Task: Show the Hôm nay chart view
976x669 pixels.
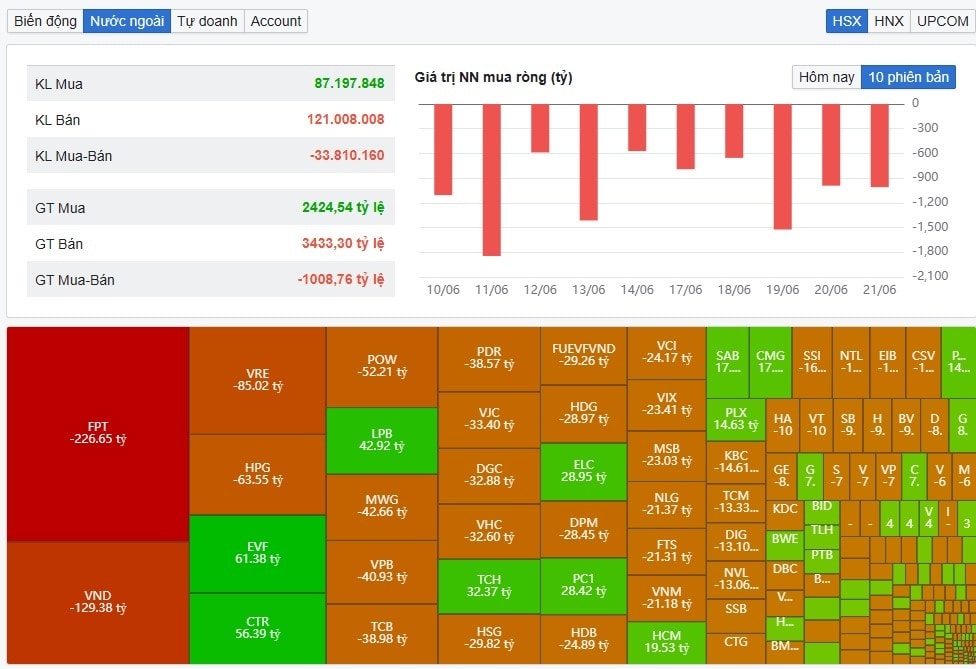Action: (827, 77)
